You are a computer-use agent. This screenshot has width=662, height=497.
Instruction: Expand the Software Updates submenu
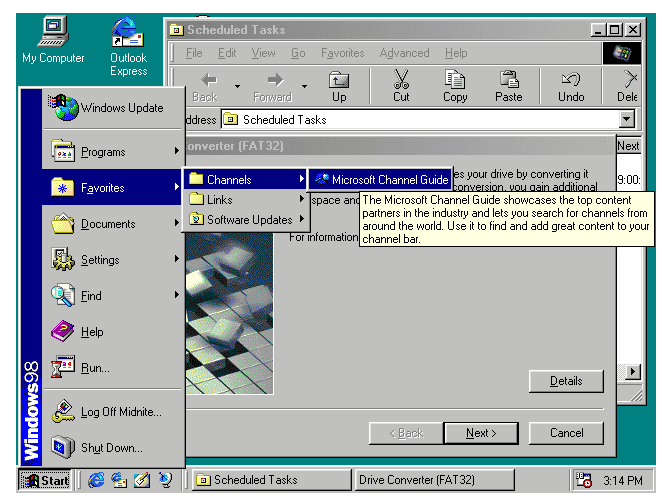[x=245, y=220]
